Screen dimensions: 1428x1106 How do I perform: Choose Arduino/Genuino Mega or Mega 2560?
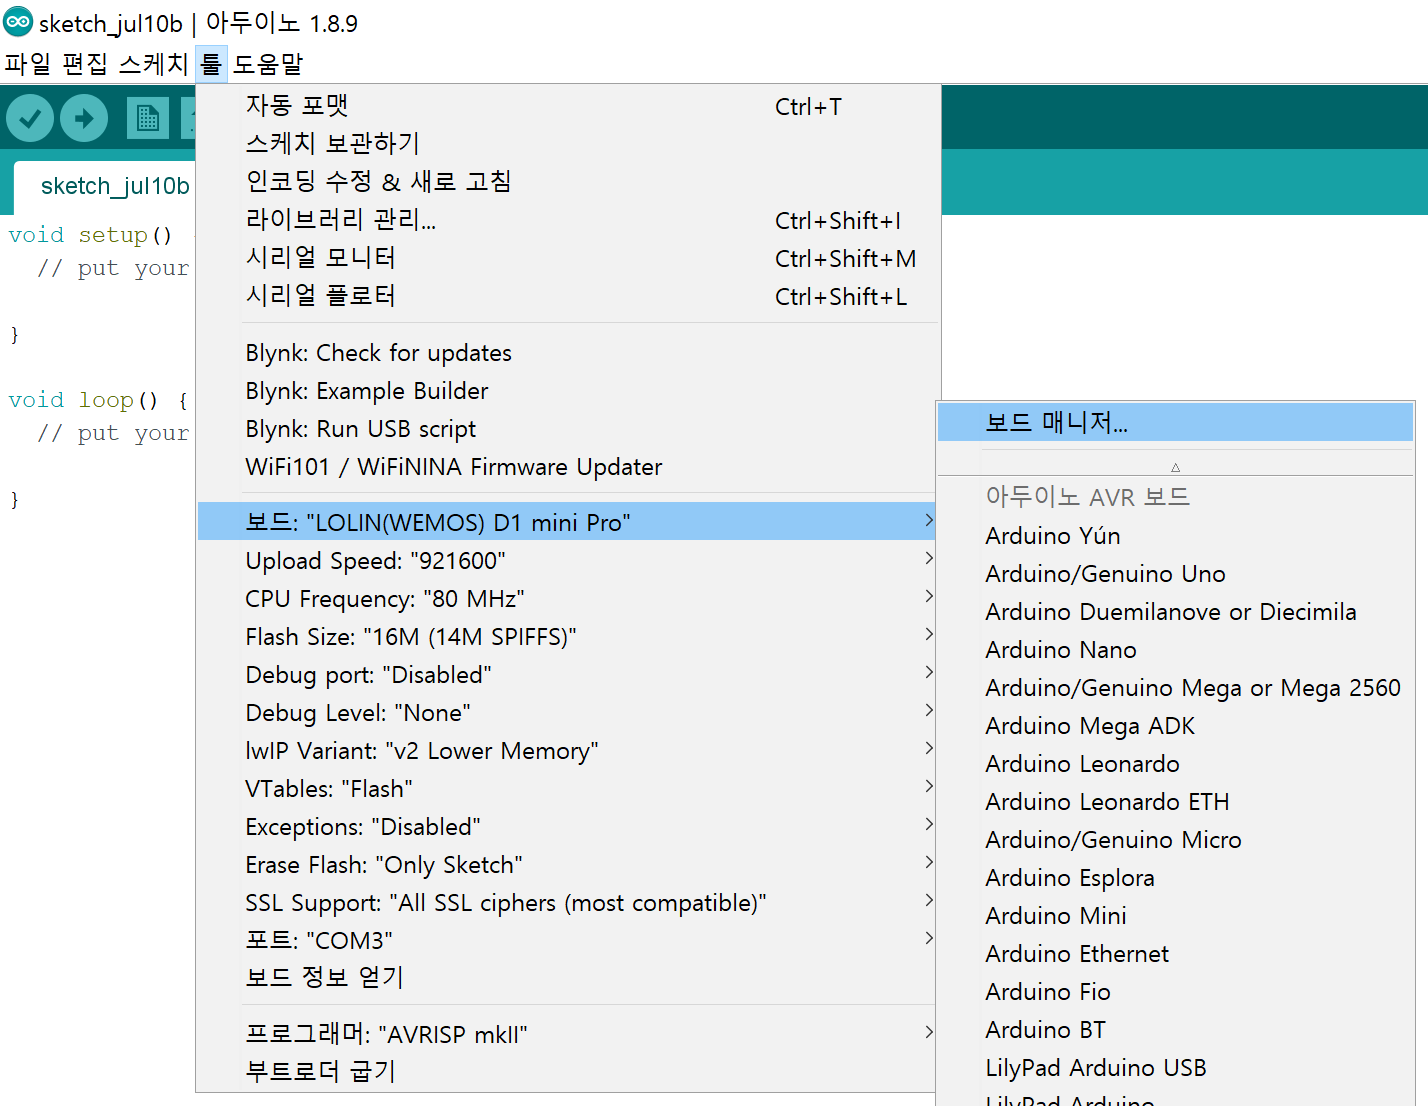pos(1175,688)
